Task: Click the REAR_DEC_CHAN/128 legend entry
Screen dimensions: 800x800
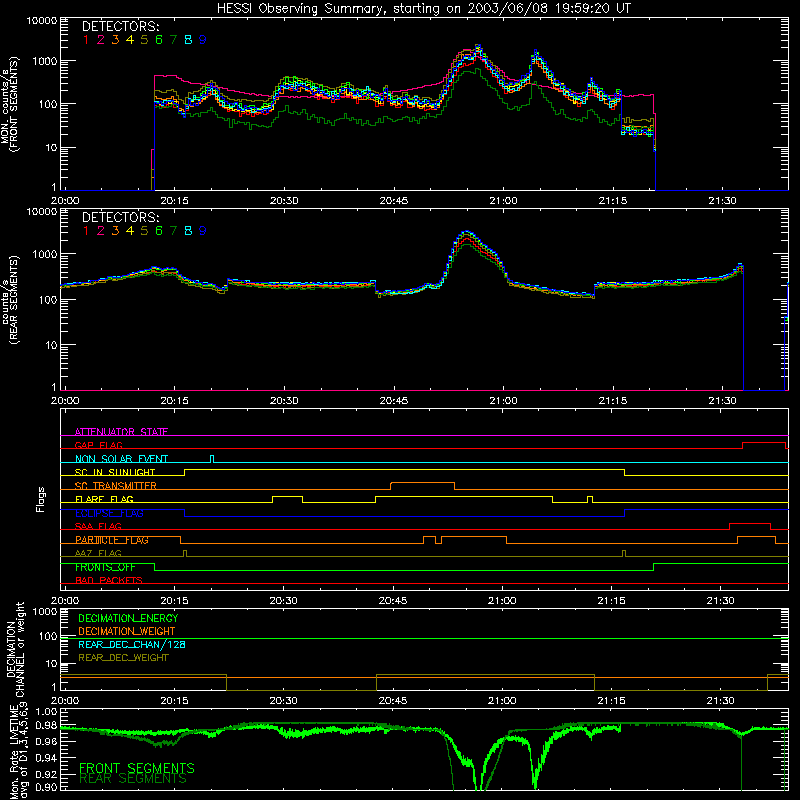Action: [132, 644]
